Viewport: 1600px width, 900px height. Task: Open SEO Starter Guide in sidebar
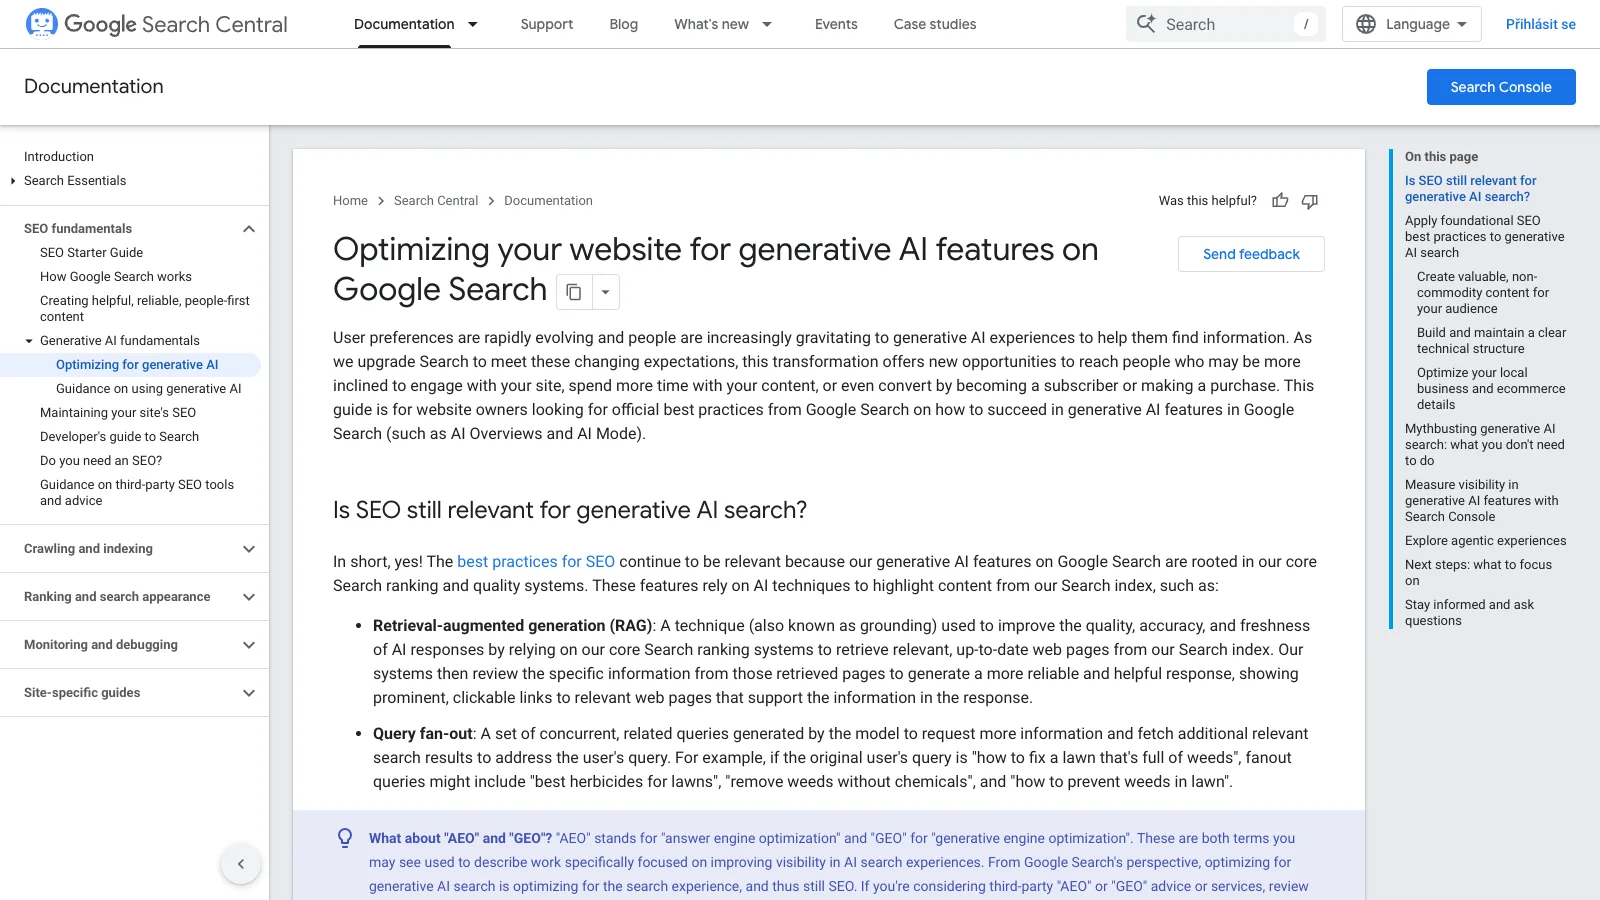pyautogui.click(x=91, y=253)
